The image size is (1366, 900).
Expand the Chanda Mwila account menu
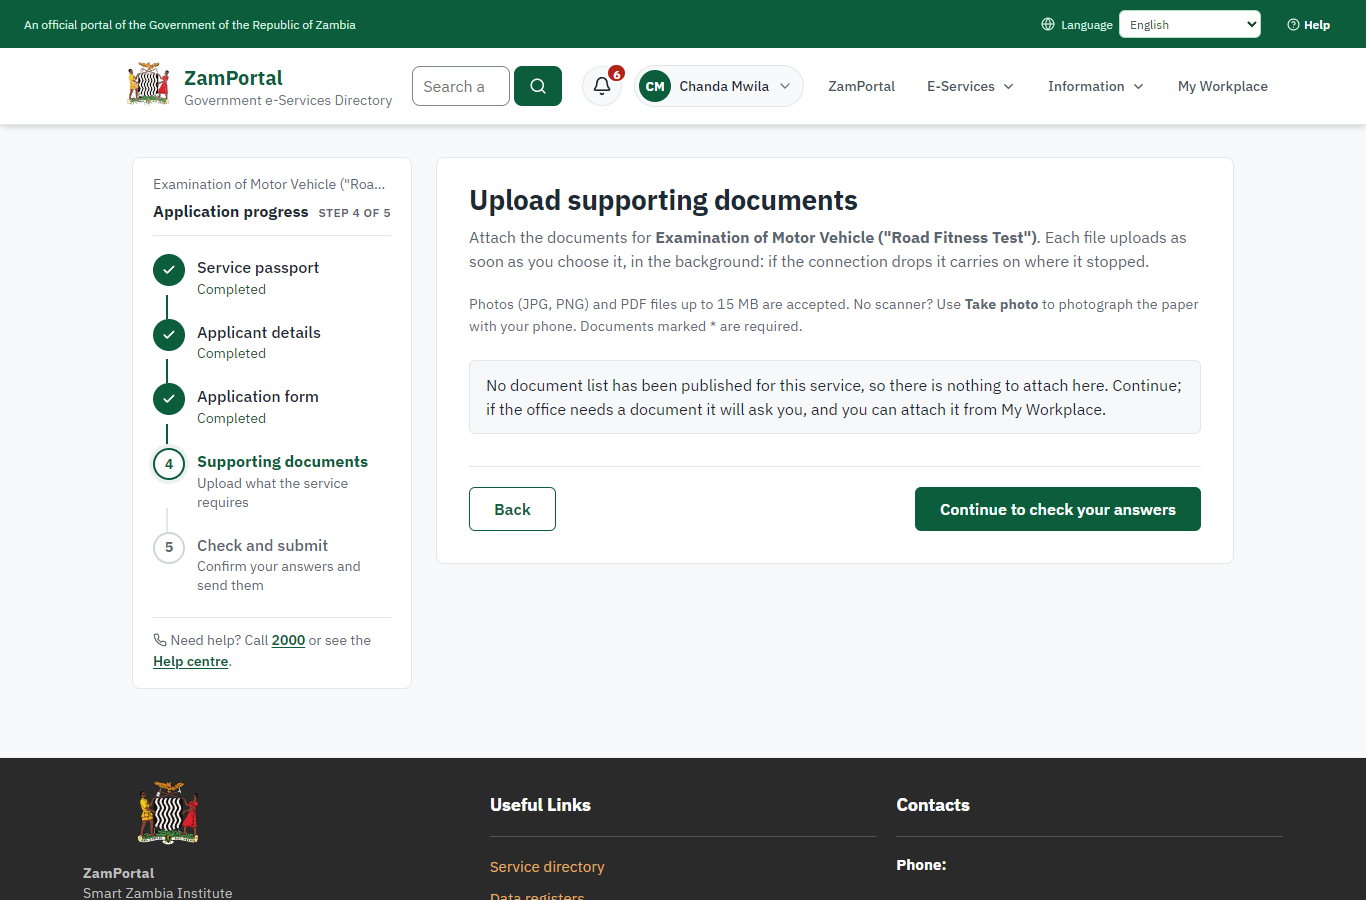719,86
